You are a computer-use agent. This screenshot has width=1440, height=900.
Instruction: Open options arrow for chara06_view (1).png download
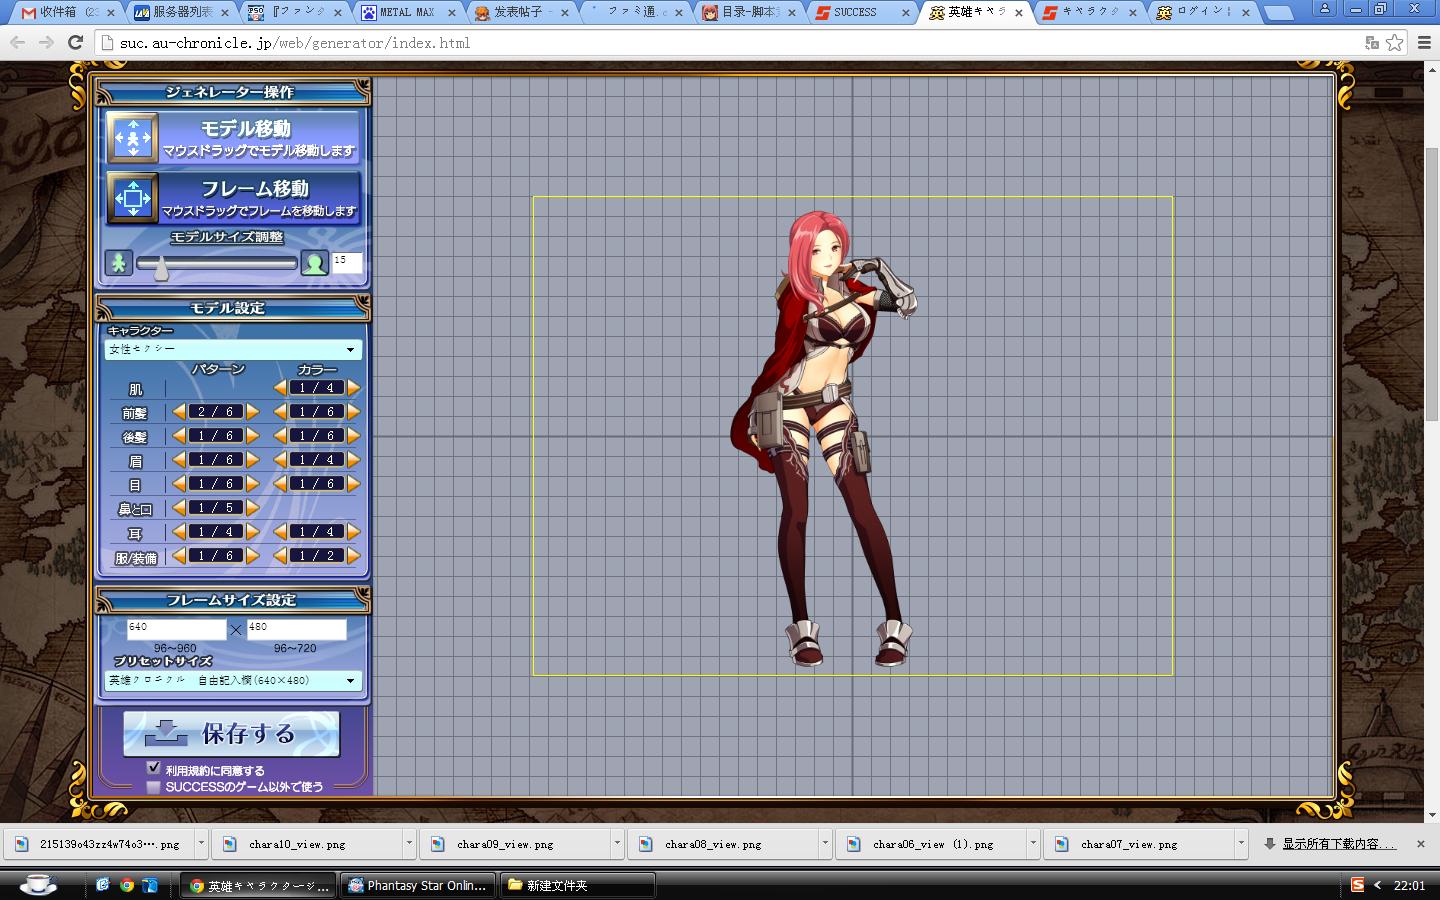click(1033, 843)
